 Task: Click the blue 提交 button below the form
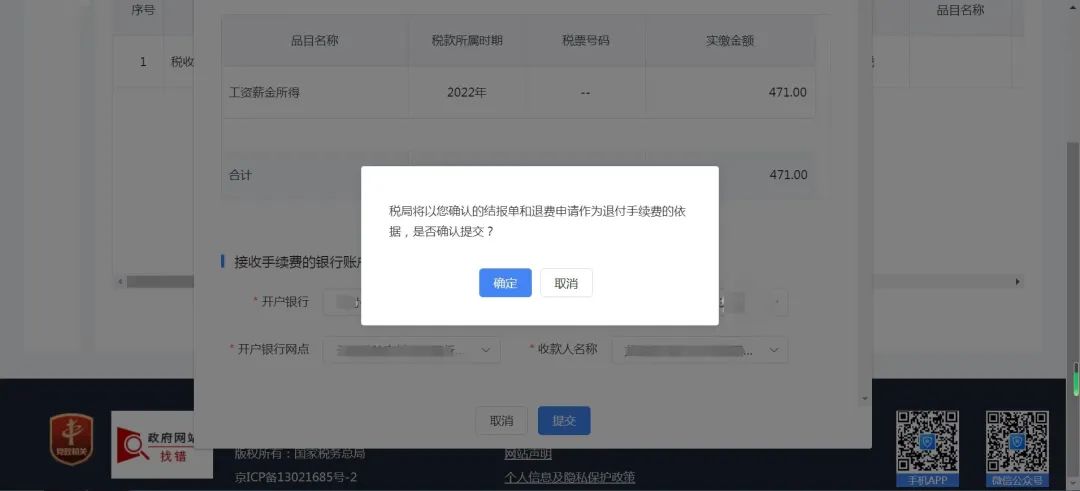click(564, 421)
